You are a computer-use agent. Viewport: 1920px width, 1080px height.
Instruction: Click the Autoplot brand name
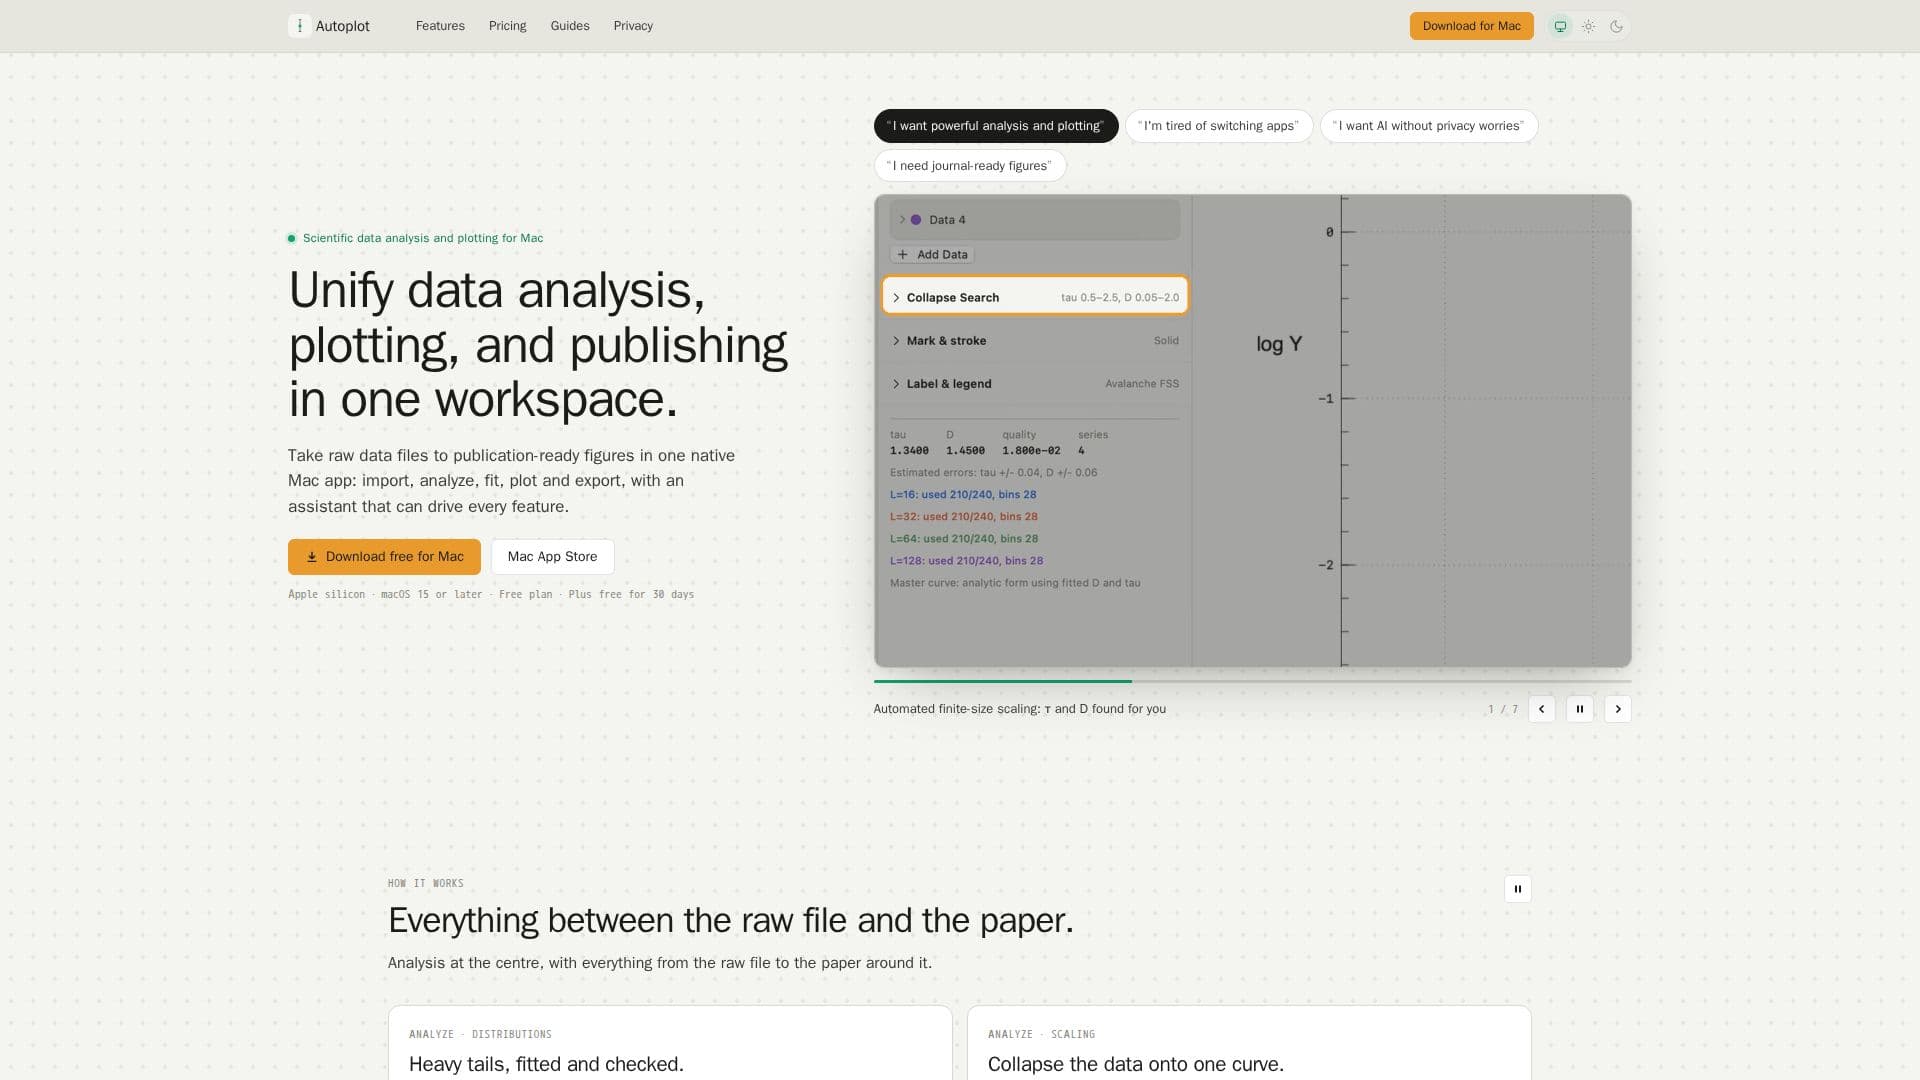343,26
